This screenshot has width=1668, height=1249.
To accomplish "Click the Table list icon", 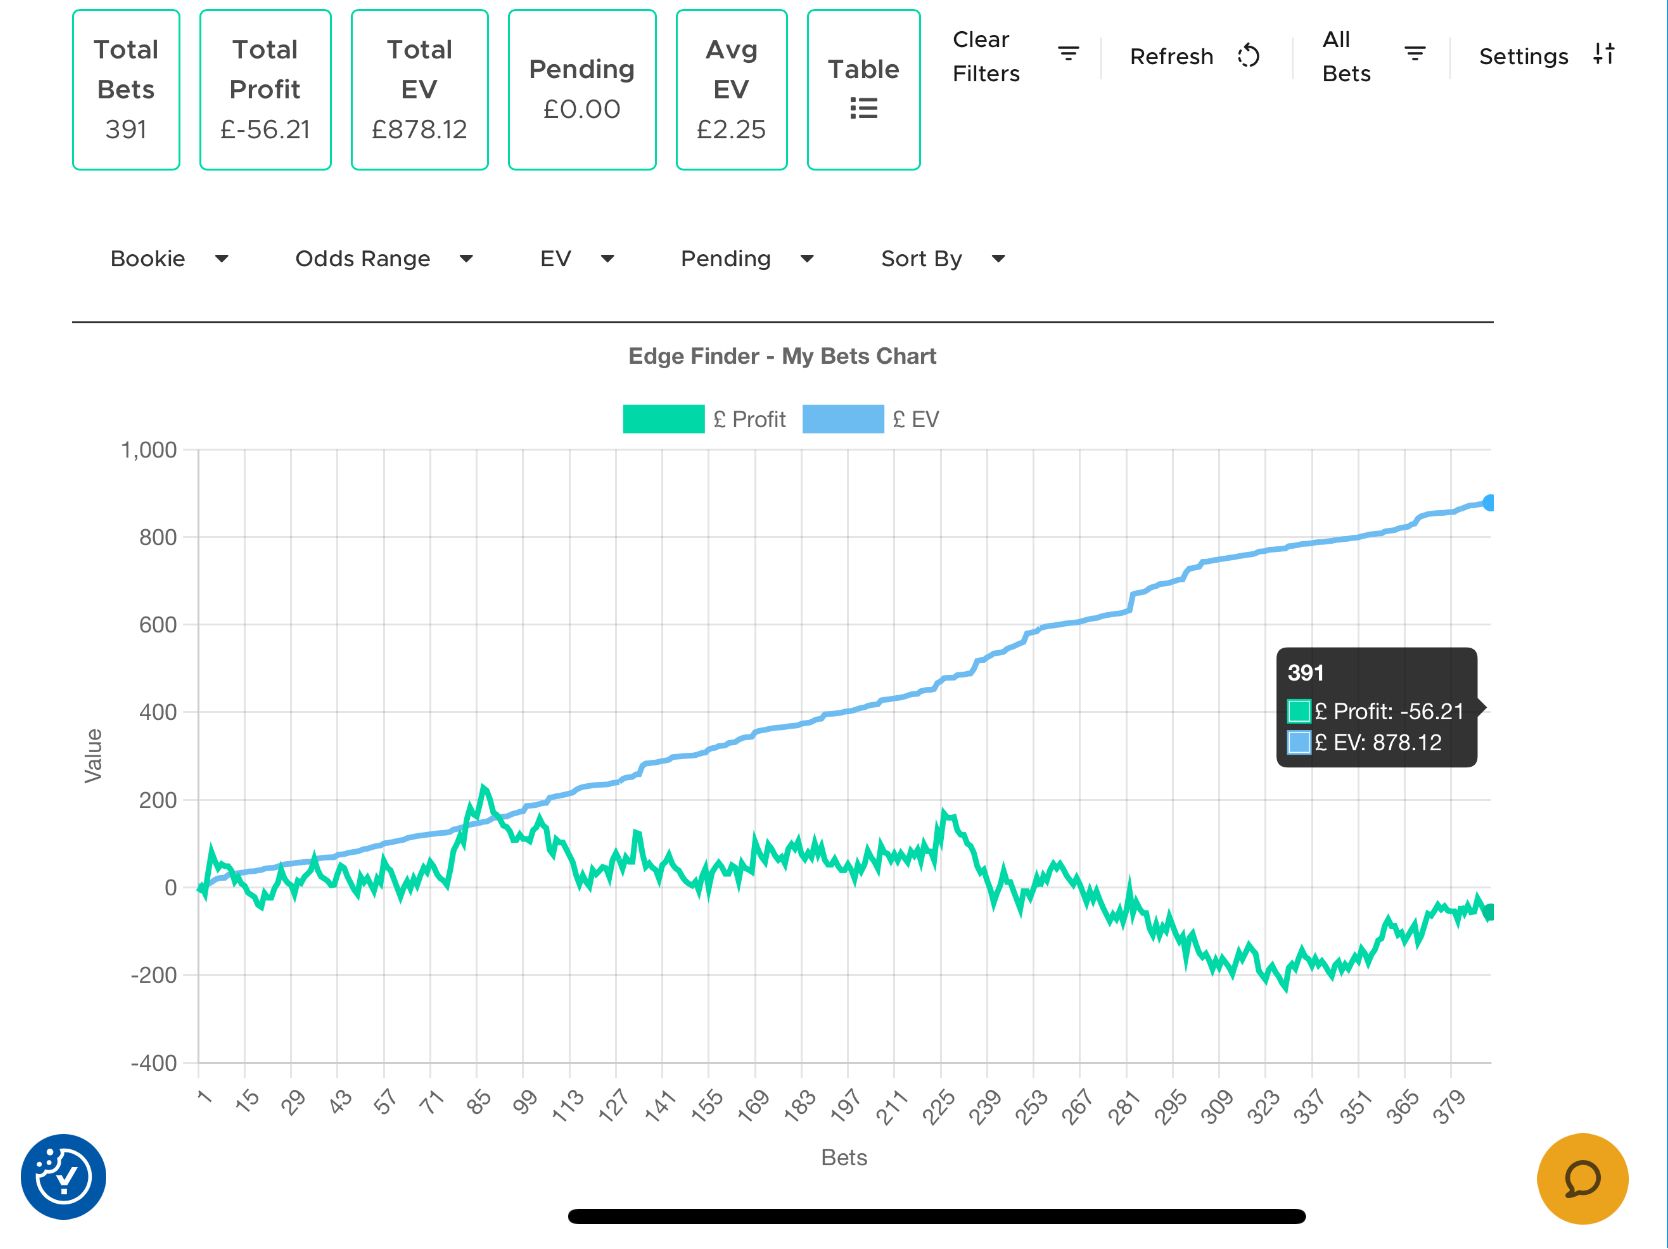I will point(863,108).
